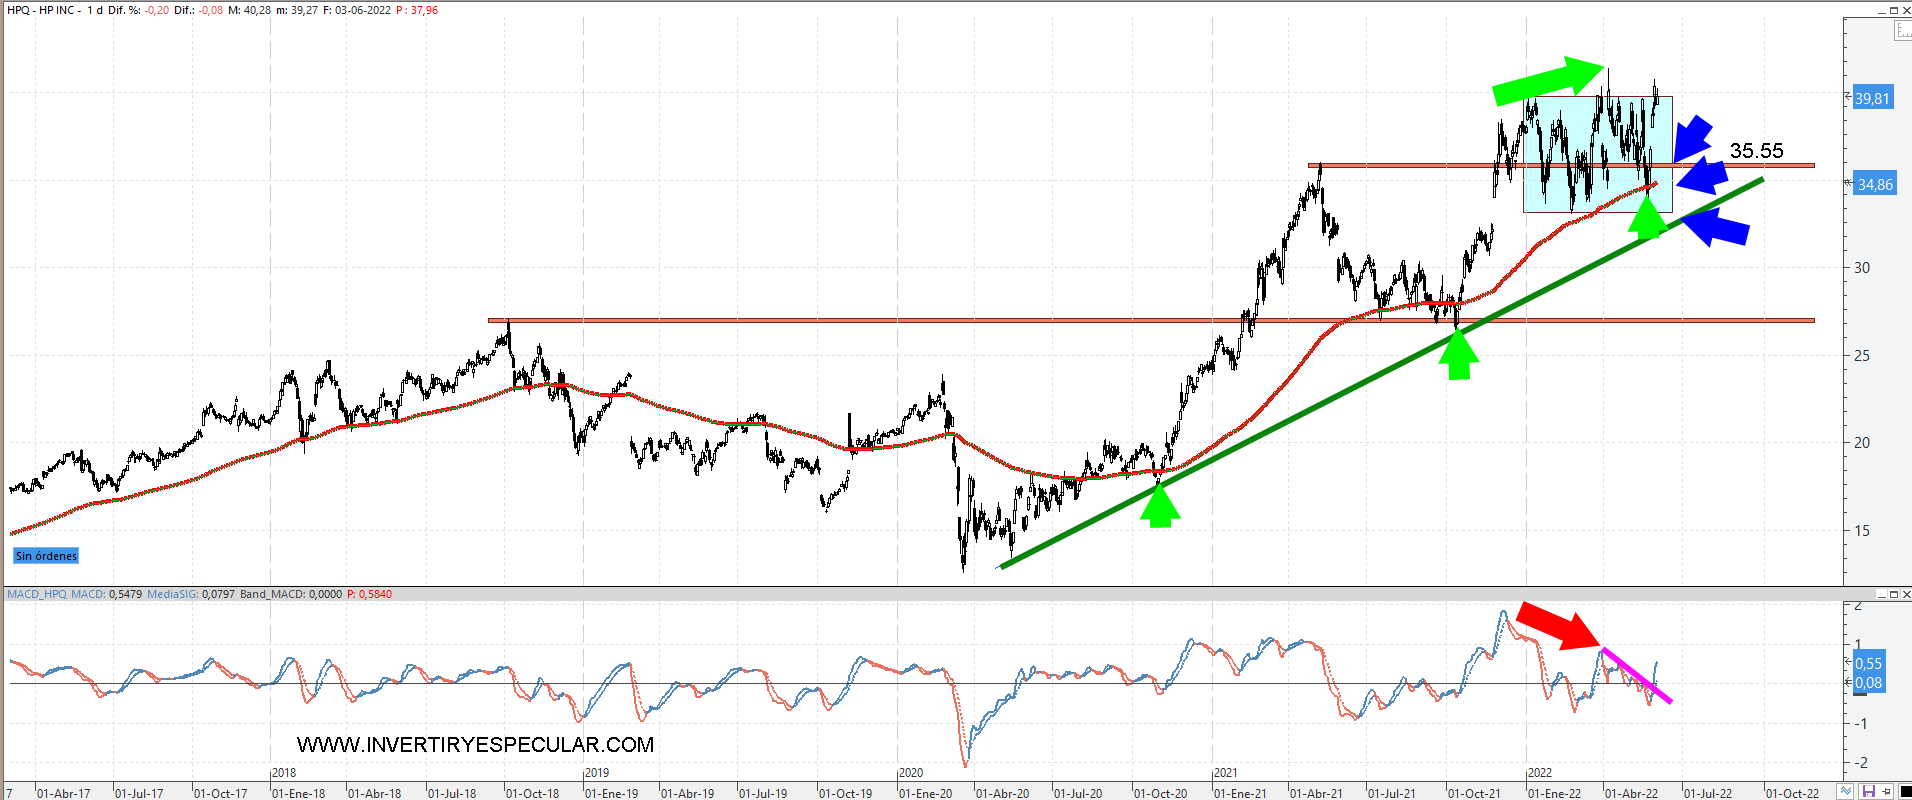Image resolution: width=1912 pixels, height=800 pixels.
Task: Select the 34,86 price marker on axis
Action: pos(1875,185)
